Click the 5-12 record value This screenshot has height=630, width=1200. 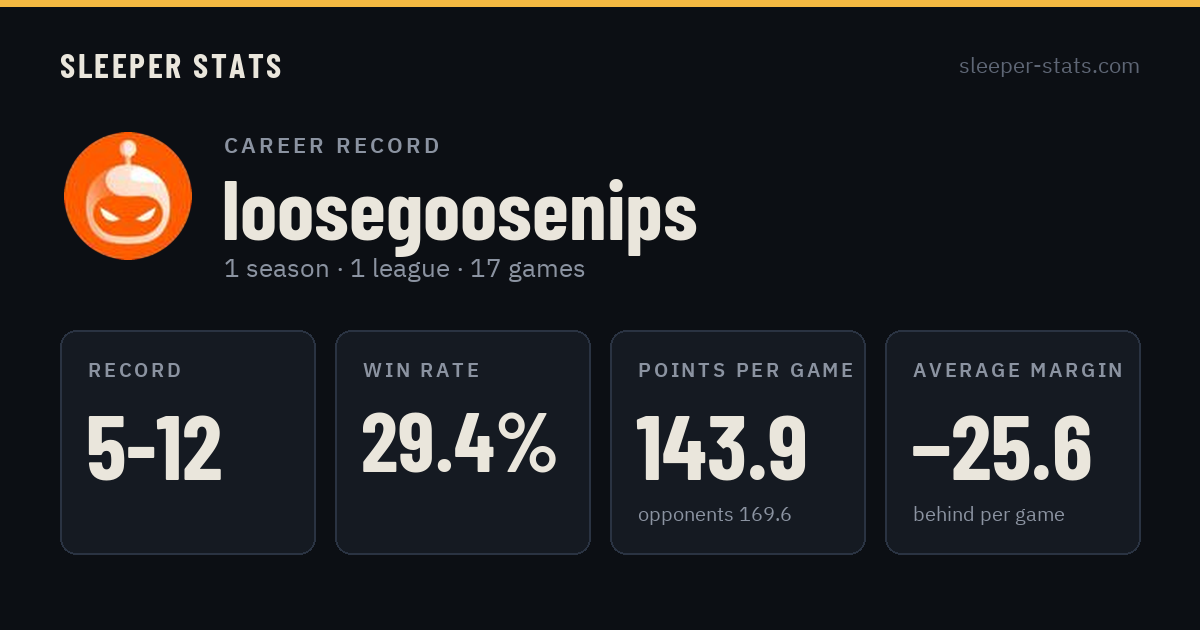155,447
